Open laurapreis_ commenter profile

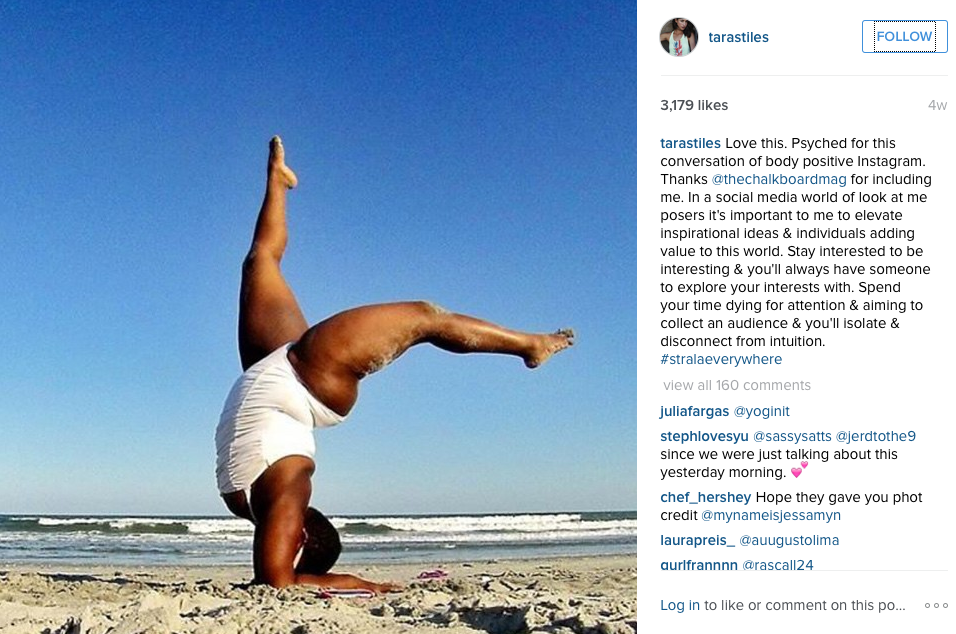[697, 540]
